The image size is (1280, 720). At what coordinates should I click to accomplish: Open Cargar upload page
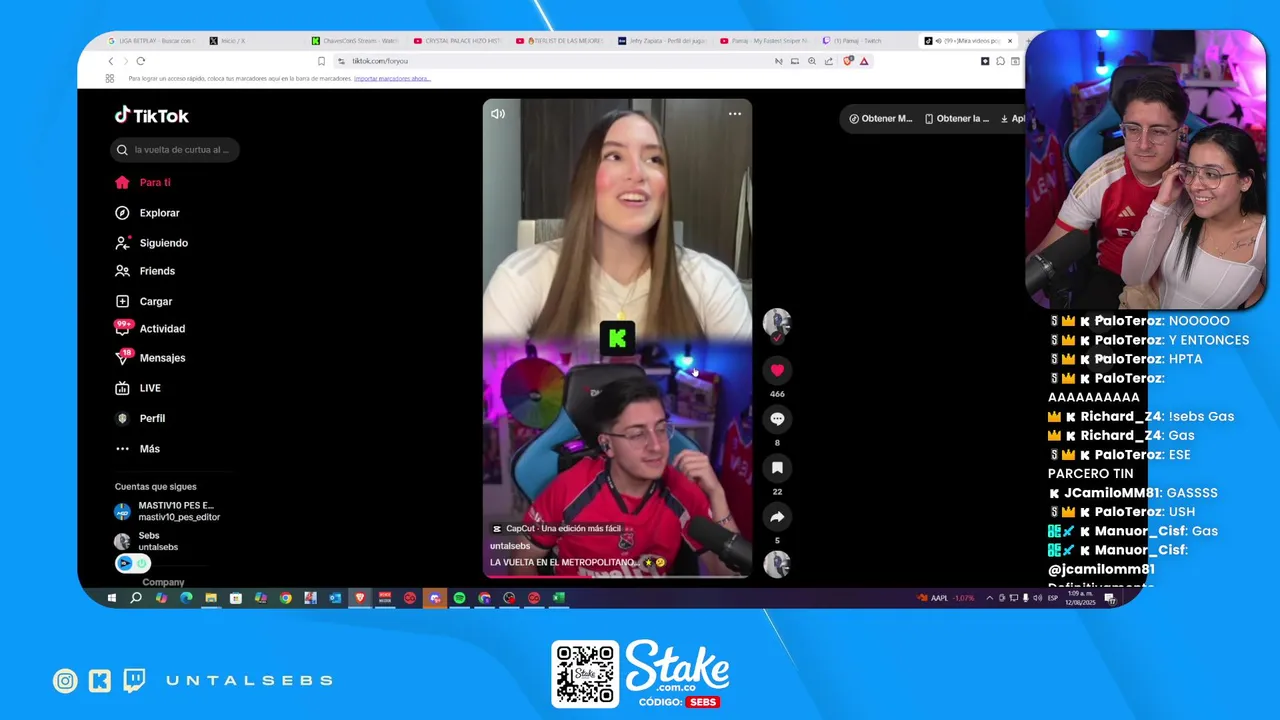(143, 301)
